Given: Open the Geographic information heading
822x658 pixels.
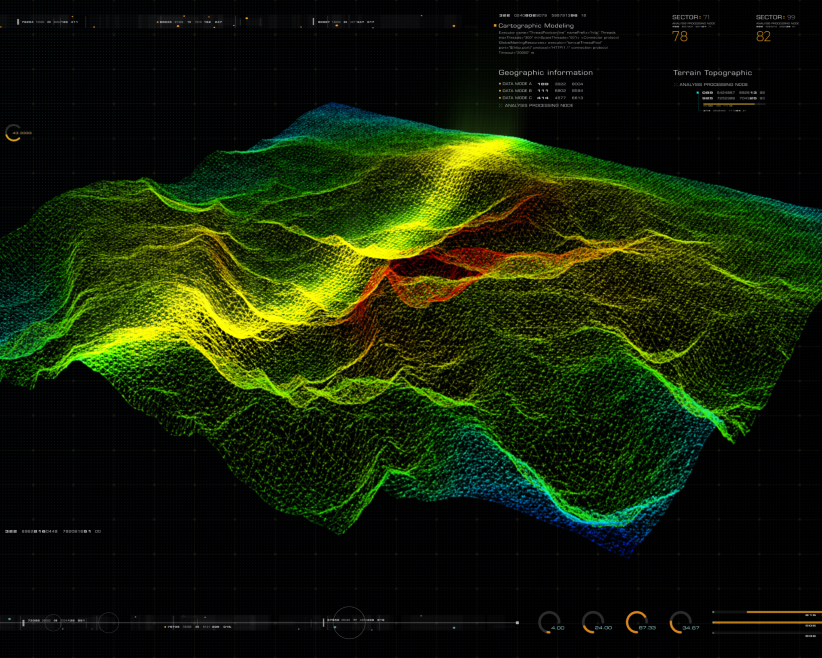Looking at the screenshot, I should (545, 72).
